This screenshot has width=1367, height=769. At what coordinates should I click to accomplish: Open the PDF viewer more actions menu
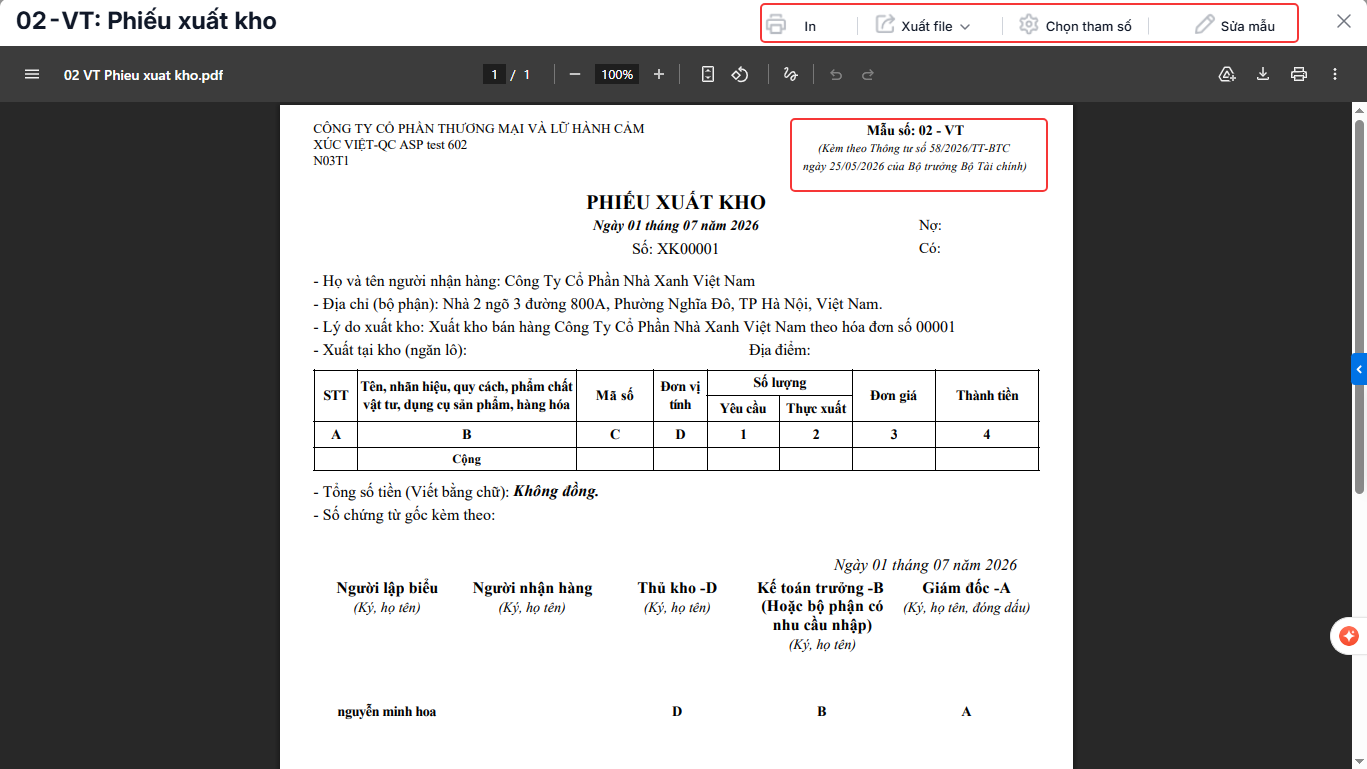[1335, 74]
